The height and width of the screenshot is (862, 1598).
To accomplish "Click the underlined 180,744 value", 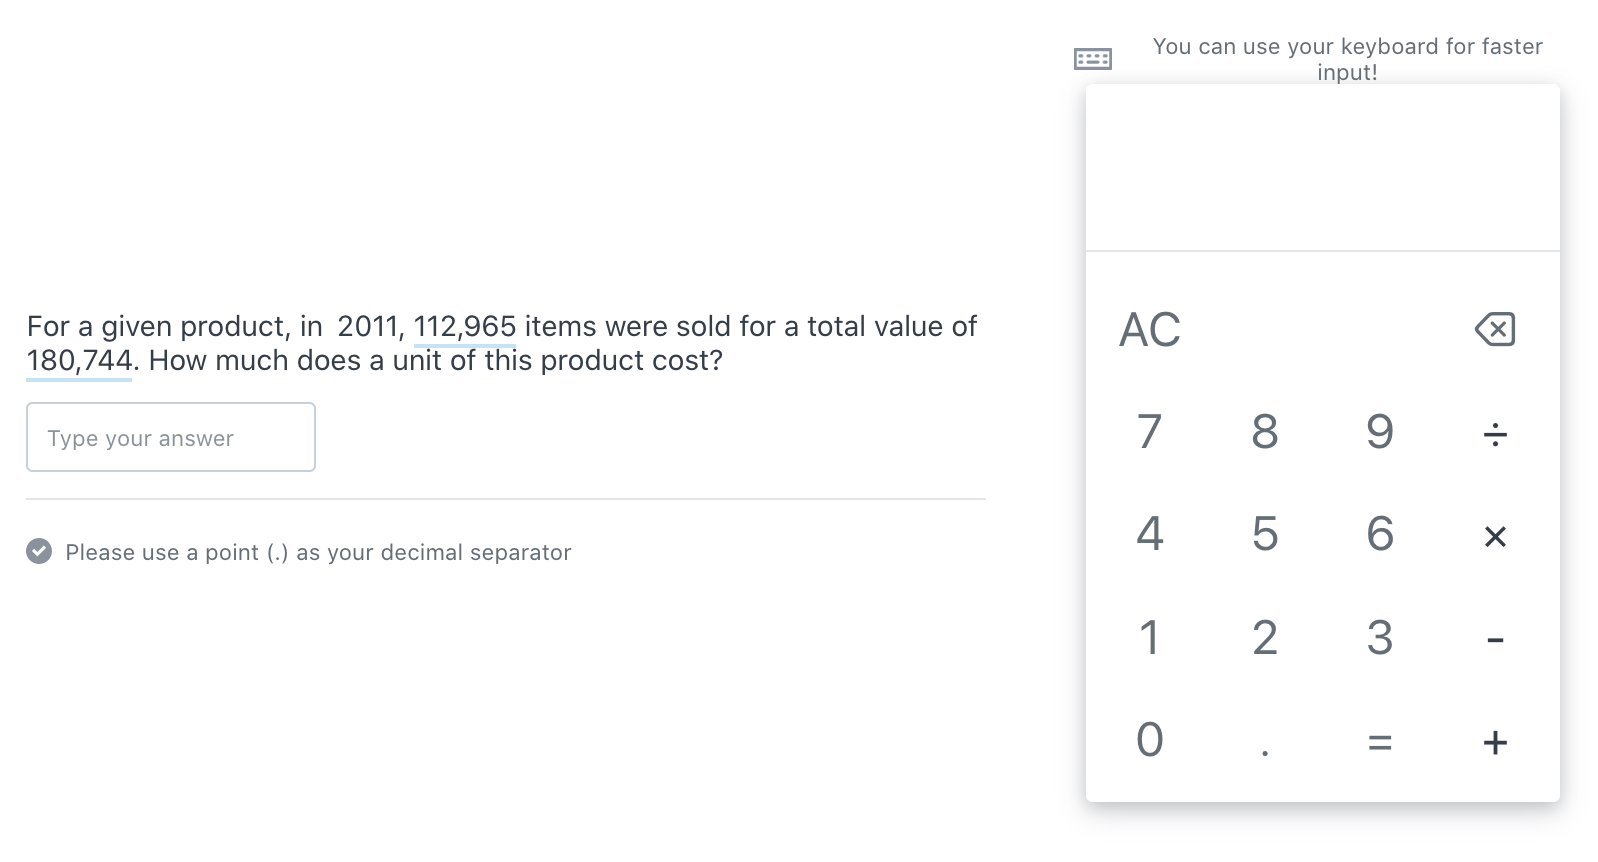I will click(x=79, y=361).
